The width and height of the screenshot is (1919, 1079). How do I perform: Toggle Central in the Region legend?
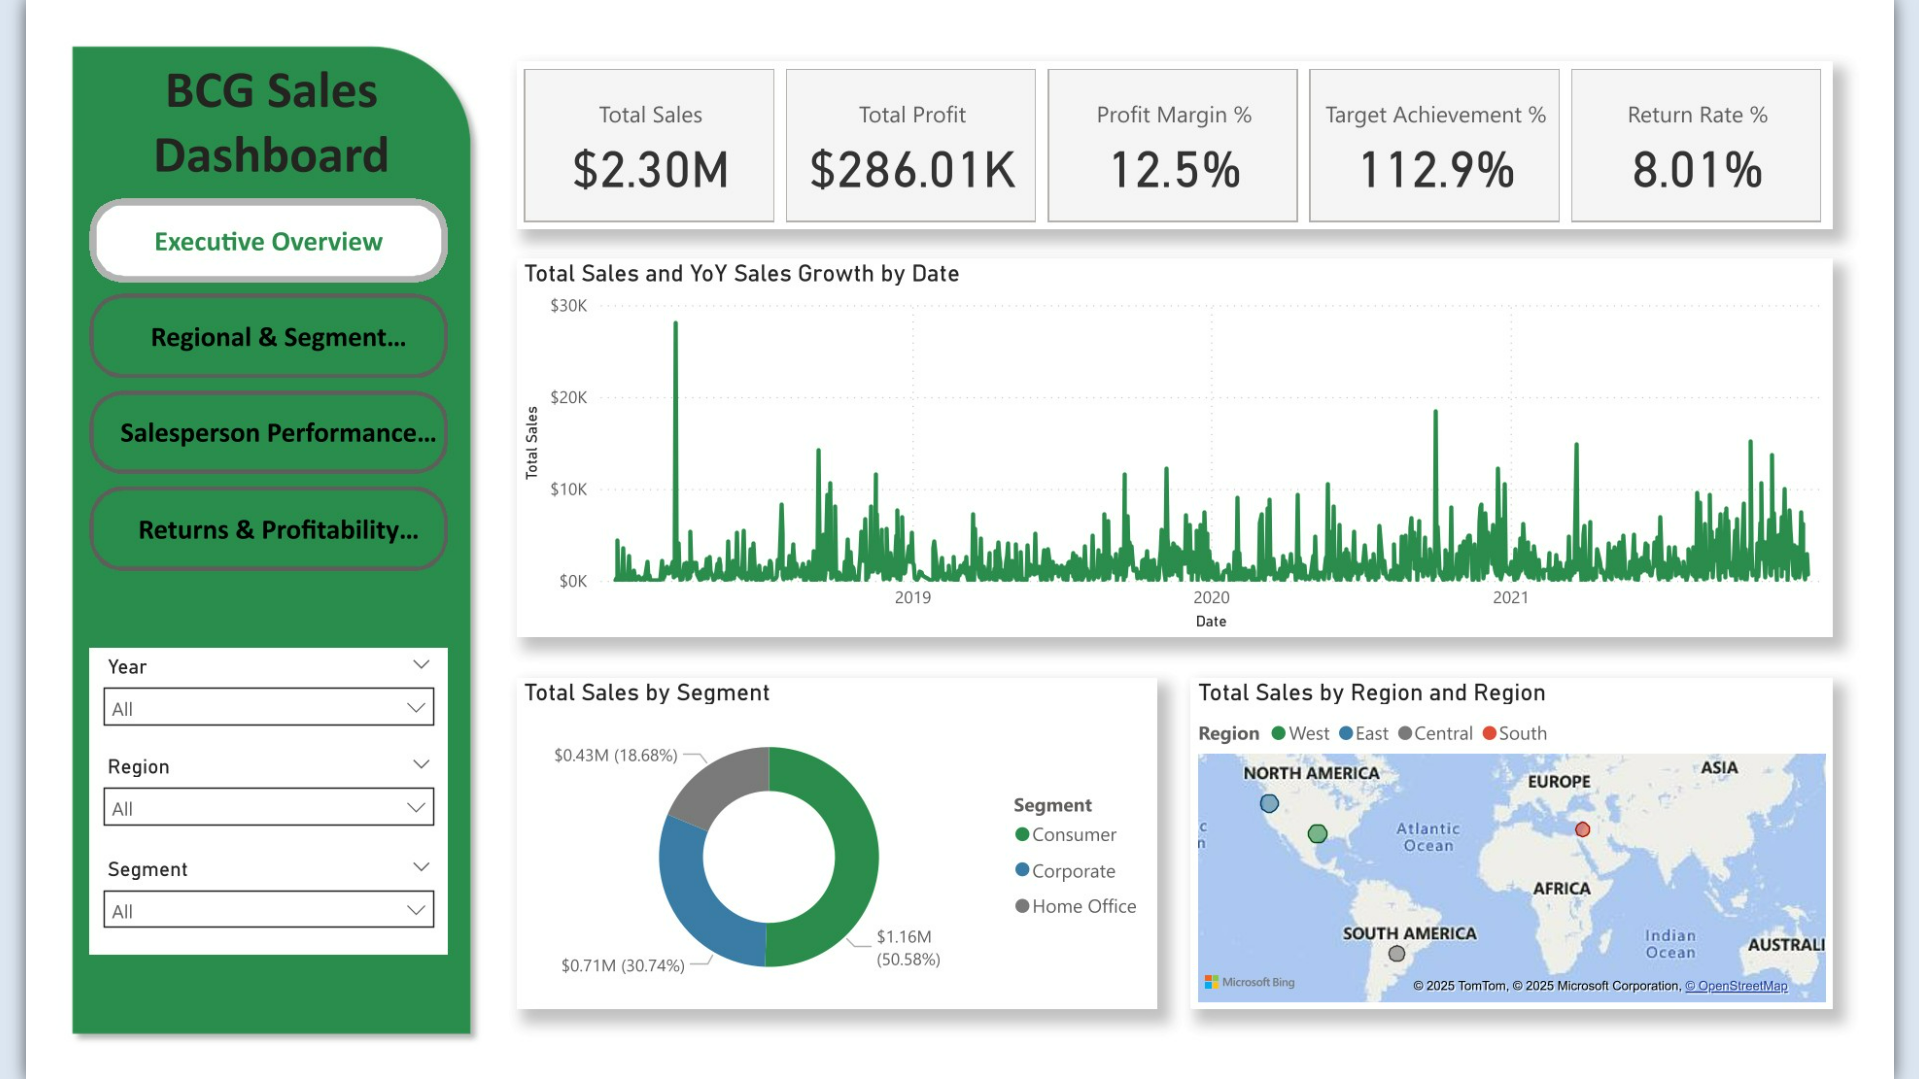(x=1435, y=733)
